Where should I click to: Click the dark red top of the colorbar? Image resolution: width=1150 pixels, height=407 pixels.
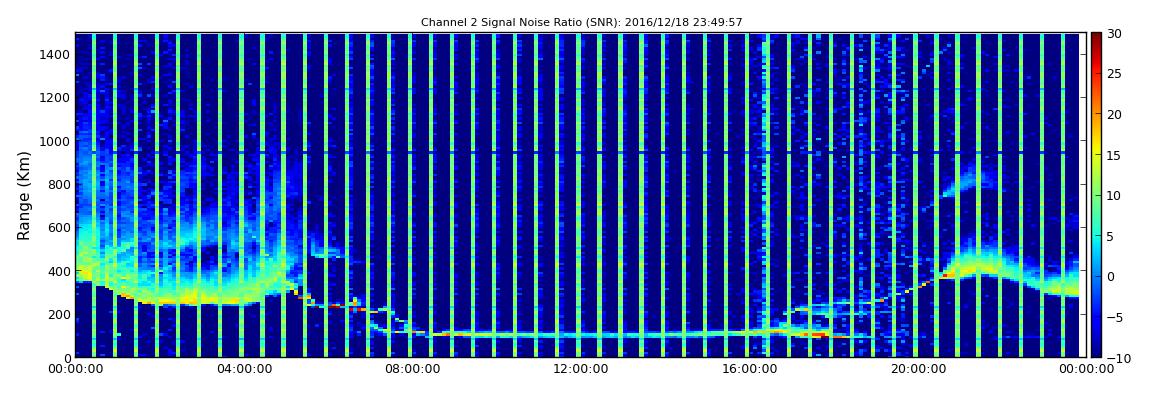point(1096,38)
